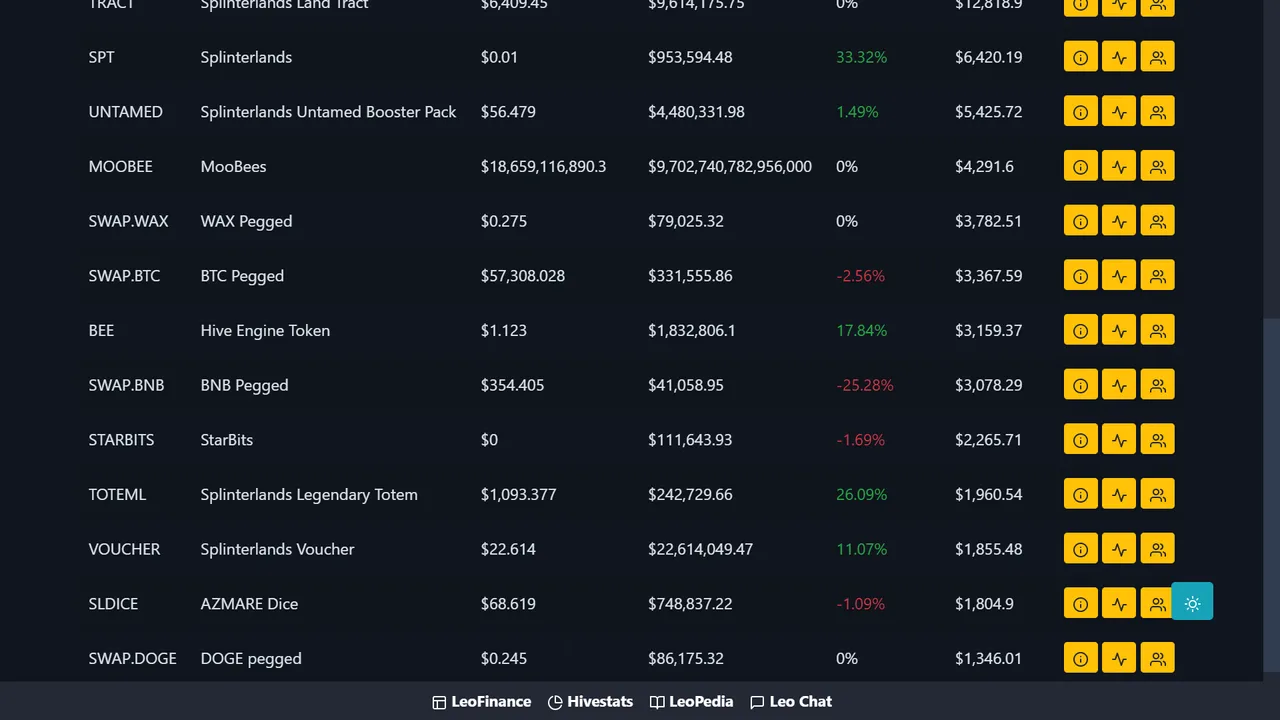Click the $22,614,049.47 market cap value
The image size is (1280, 720).
point(700,549)
